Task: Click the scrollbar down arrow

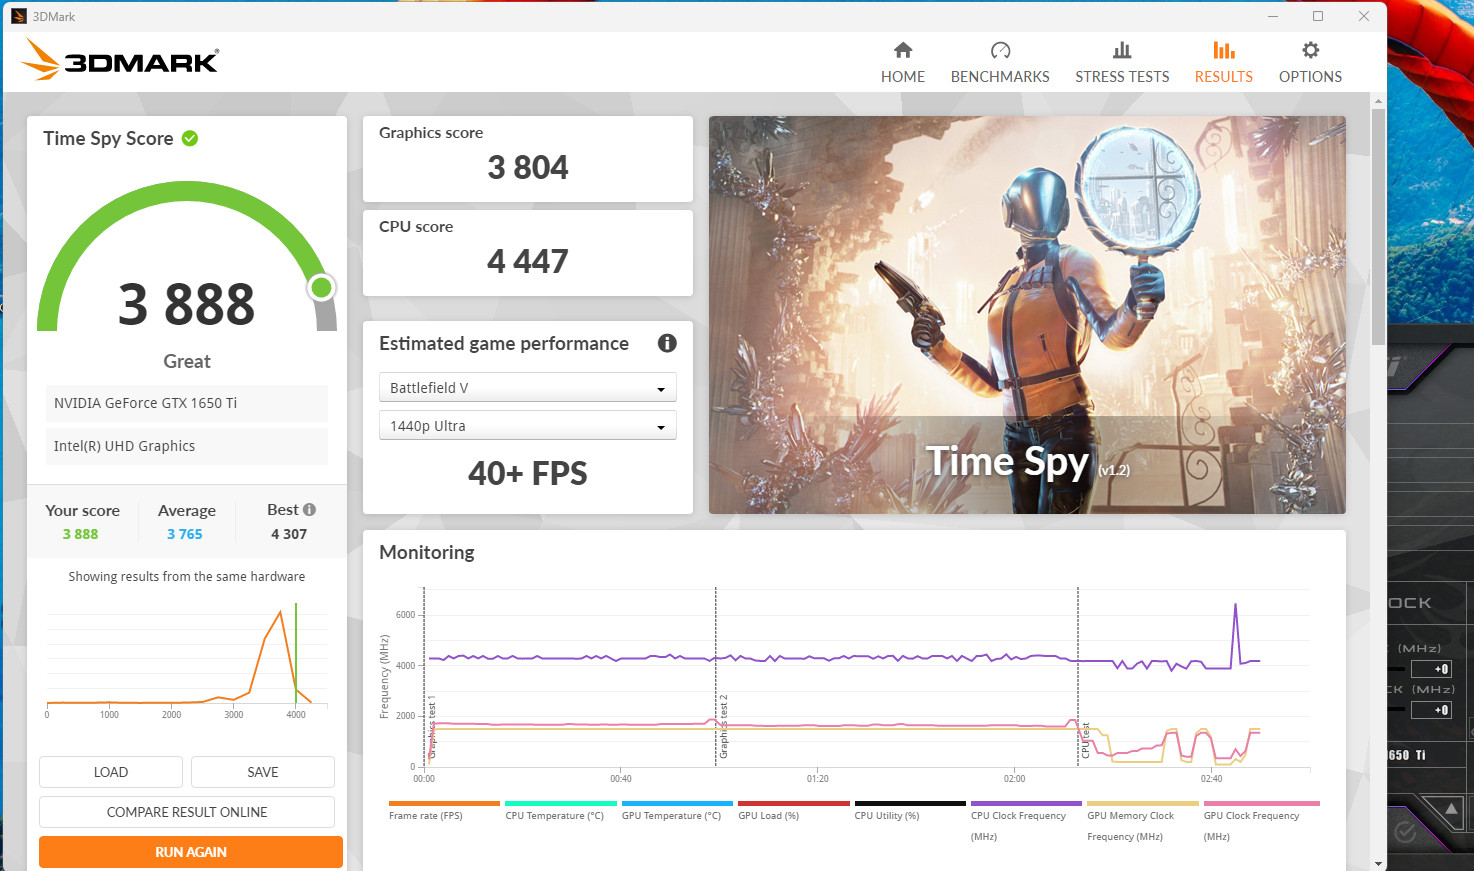Action: (1378, 863)
